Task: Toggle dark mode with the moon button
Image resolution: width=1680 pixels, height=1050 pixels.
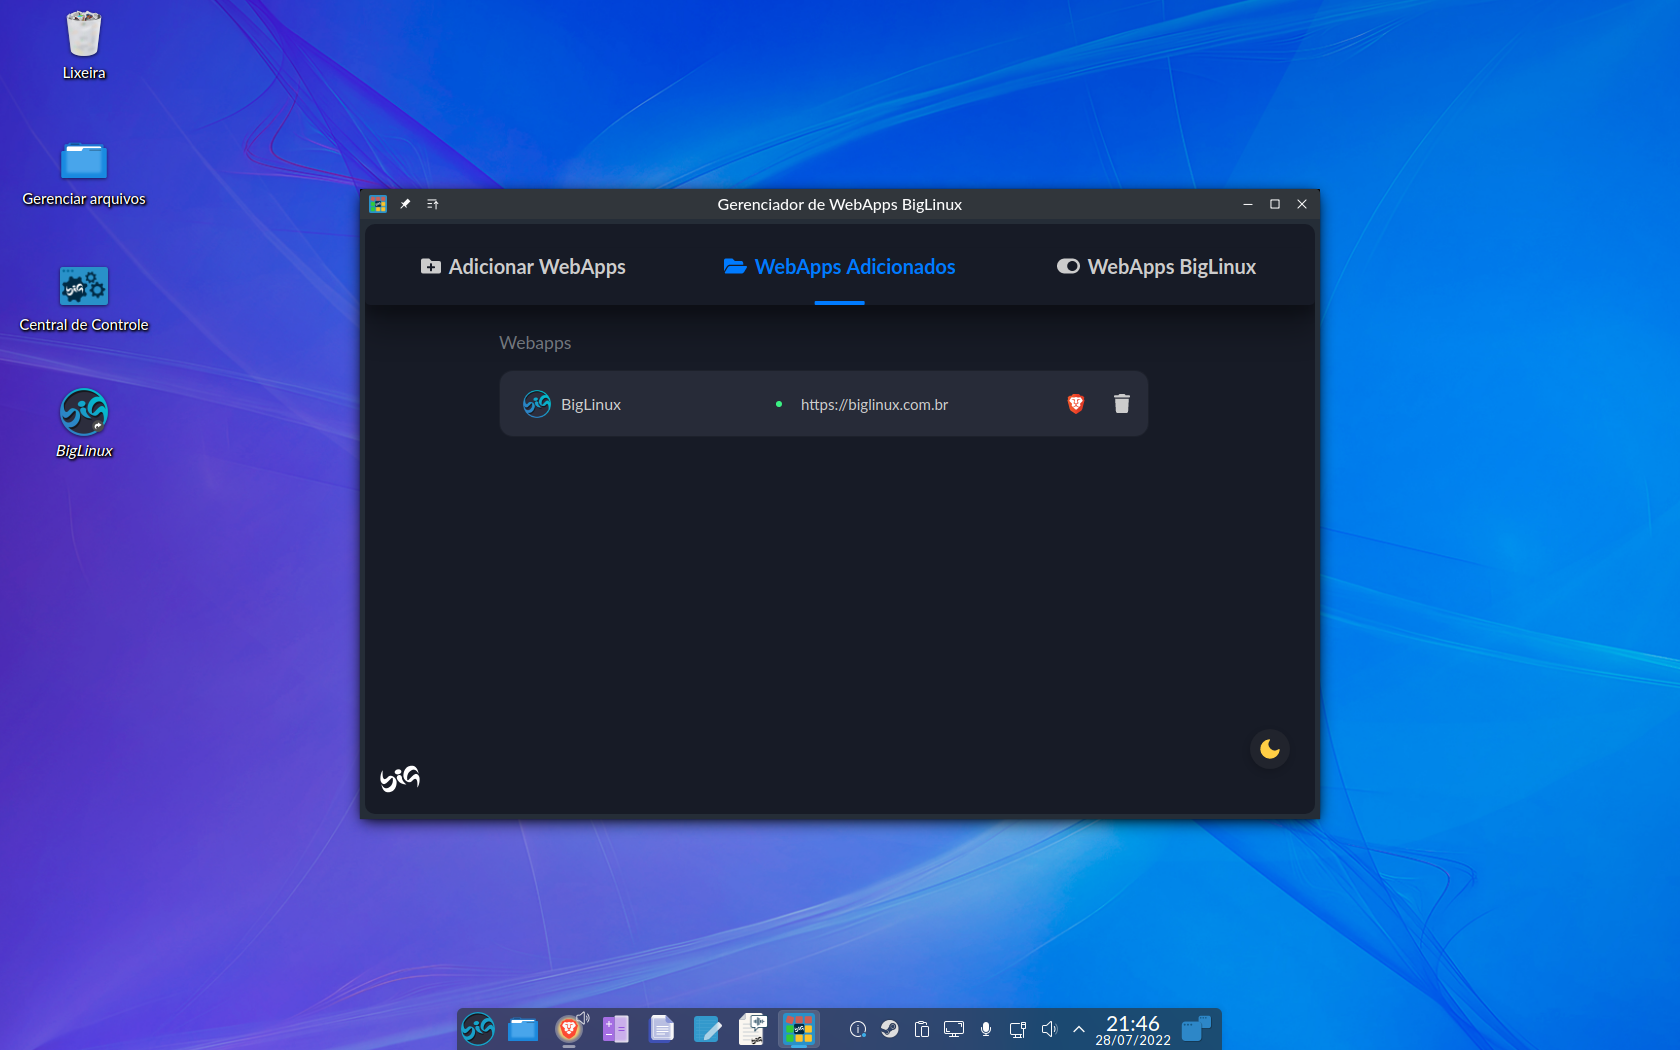Action: [1270, 749]
